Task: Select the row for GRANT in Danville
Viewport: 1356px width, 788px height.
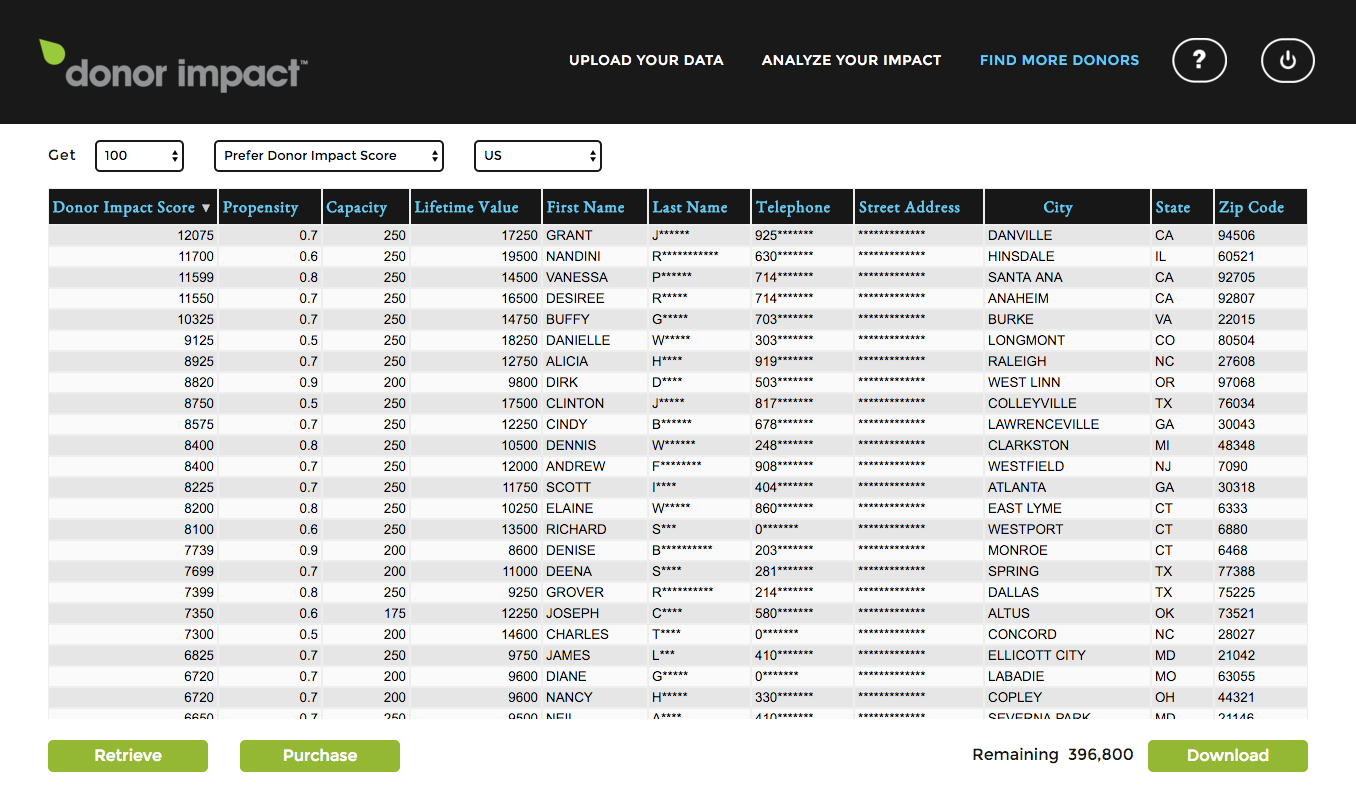Action: tap(569, 236)
